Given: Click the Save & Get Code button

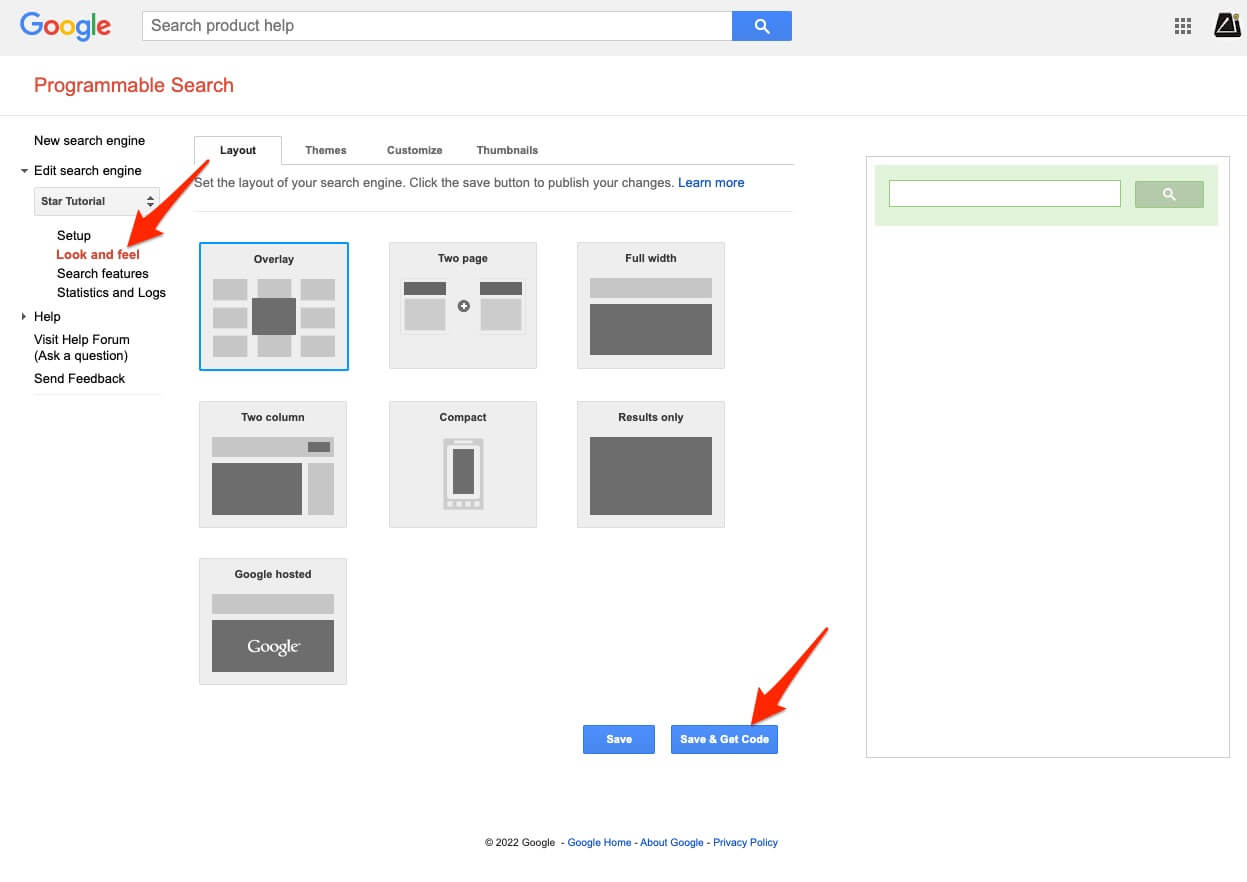Looking at the screenshot, I should [x=724, y=739].
